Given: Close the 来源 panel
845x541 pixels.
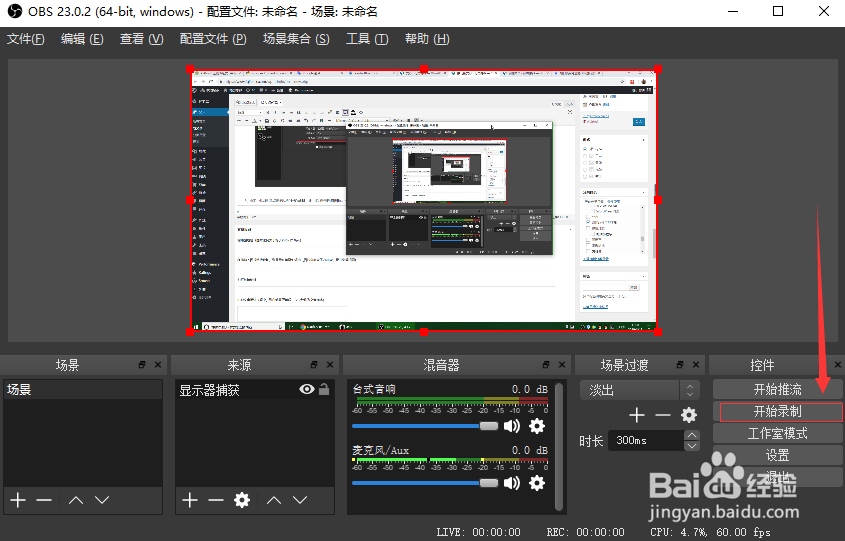Looking at the screenshot, I should point(330,365).
